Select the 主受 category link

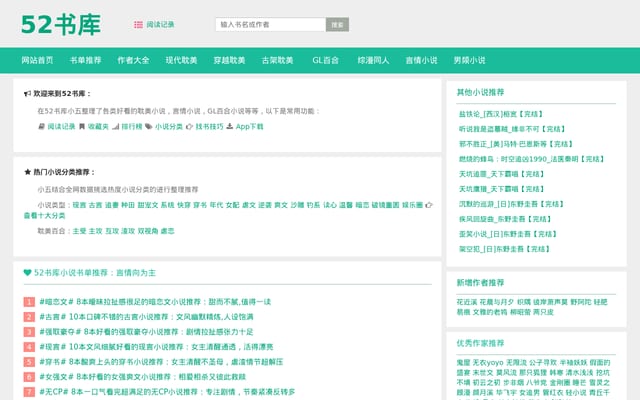(x=79, y=231)
